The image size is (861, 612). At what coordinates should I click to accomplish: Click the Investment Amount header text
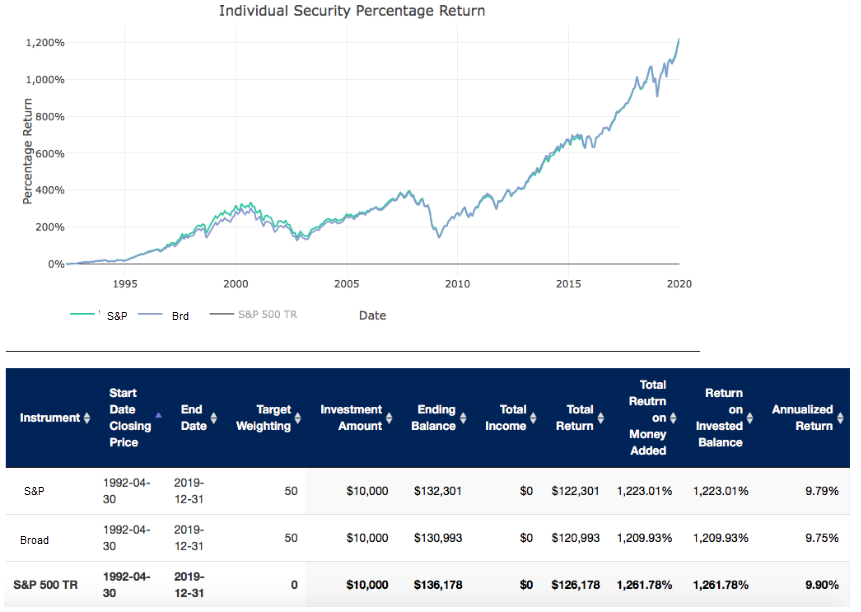coord(351,418)
